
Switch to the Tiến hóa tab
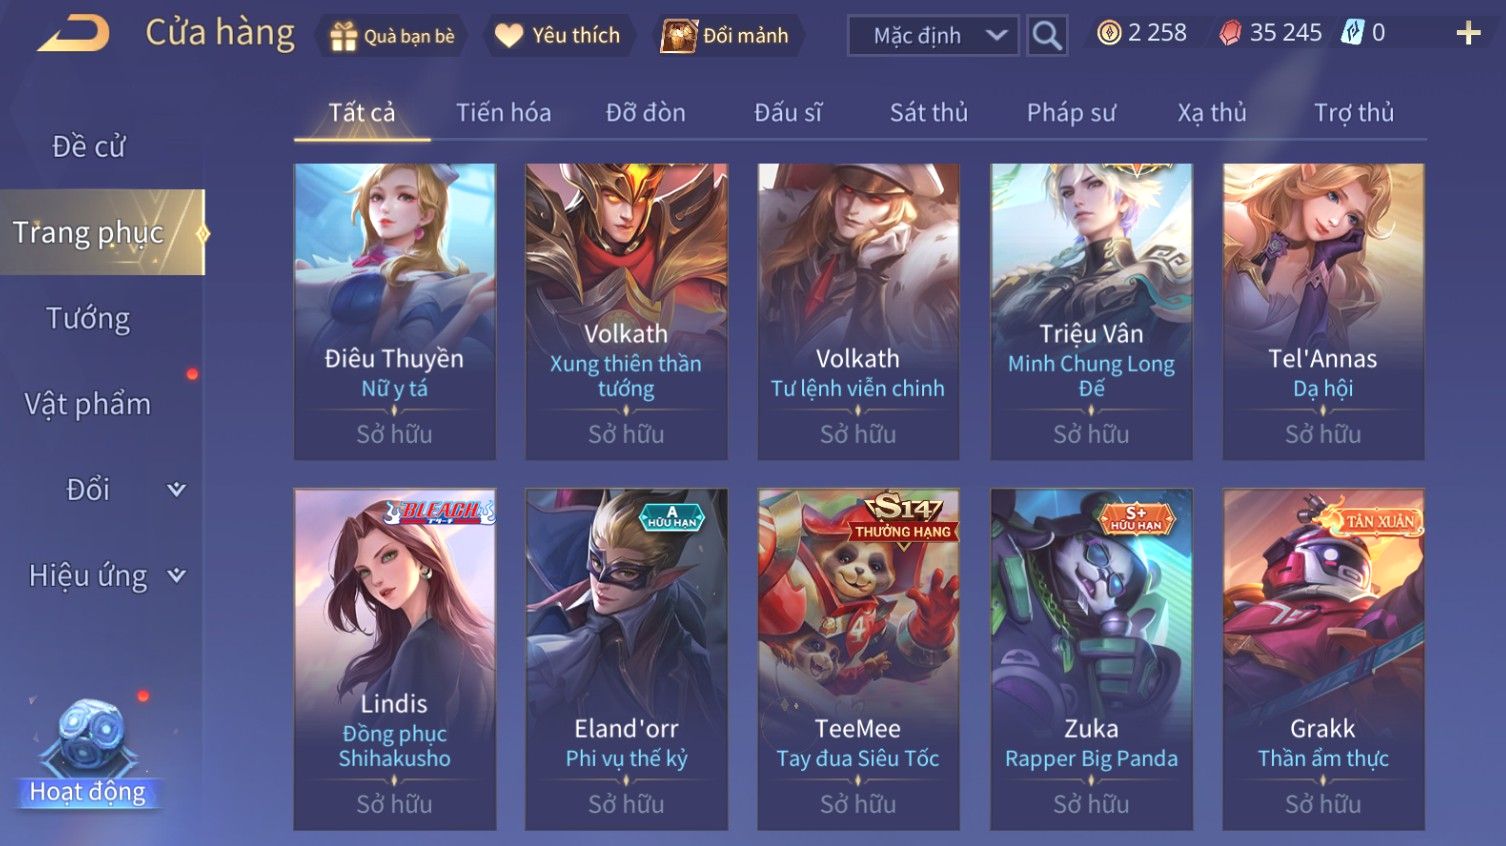tap(504, 113)
